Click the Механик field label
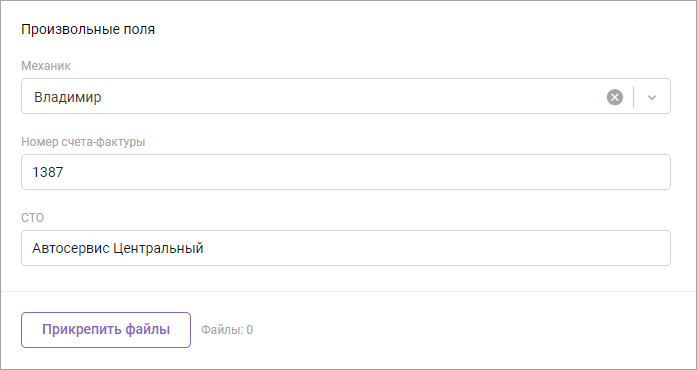This screenshot has width=697, height=370. click(x=46, y=66)
